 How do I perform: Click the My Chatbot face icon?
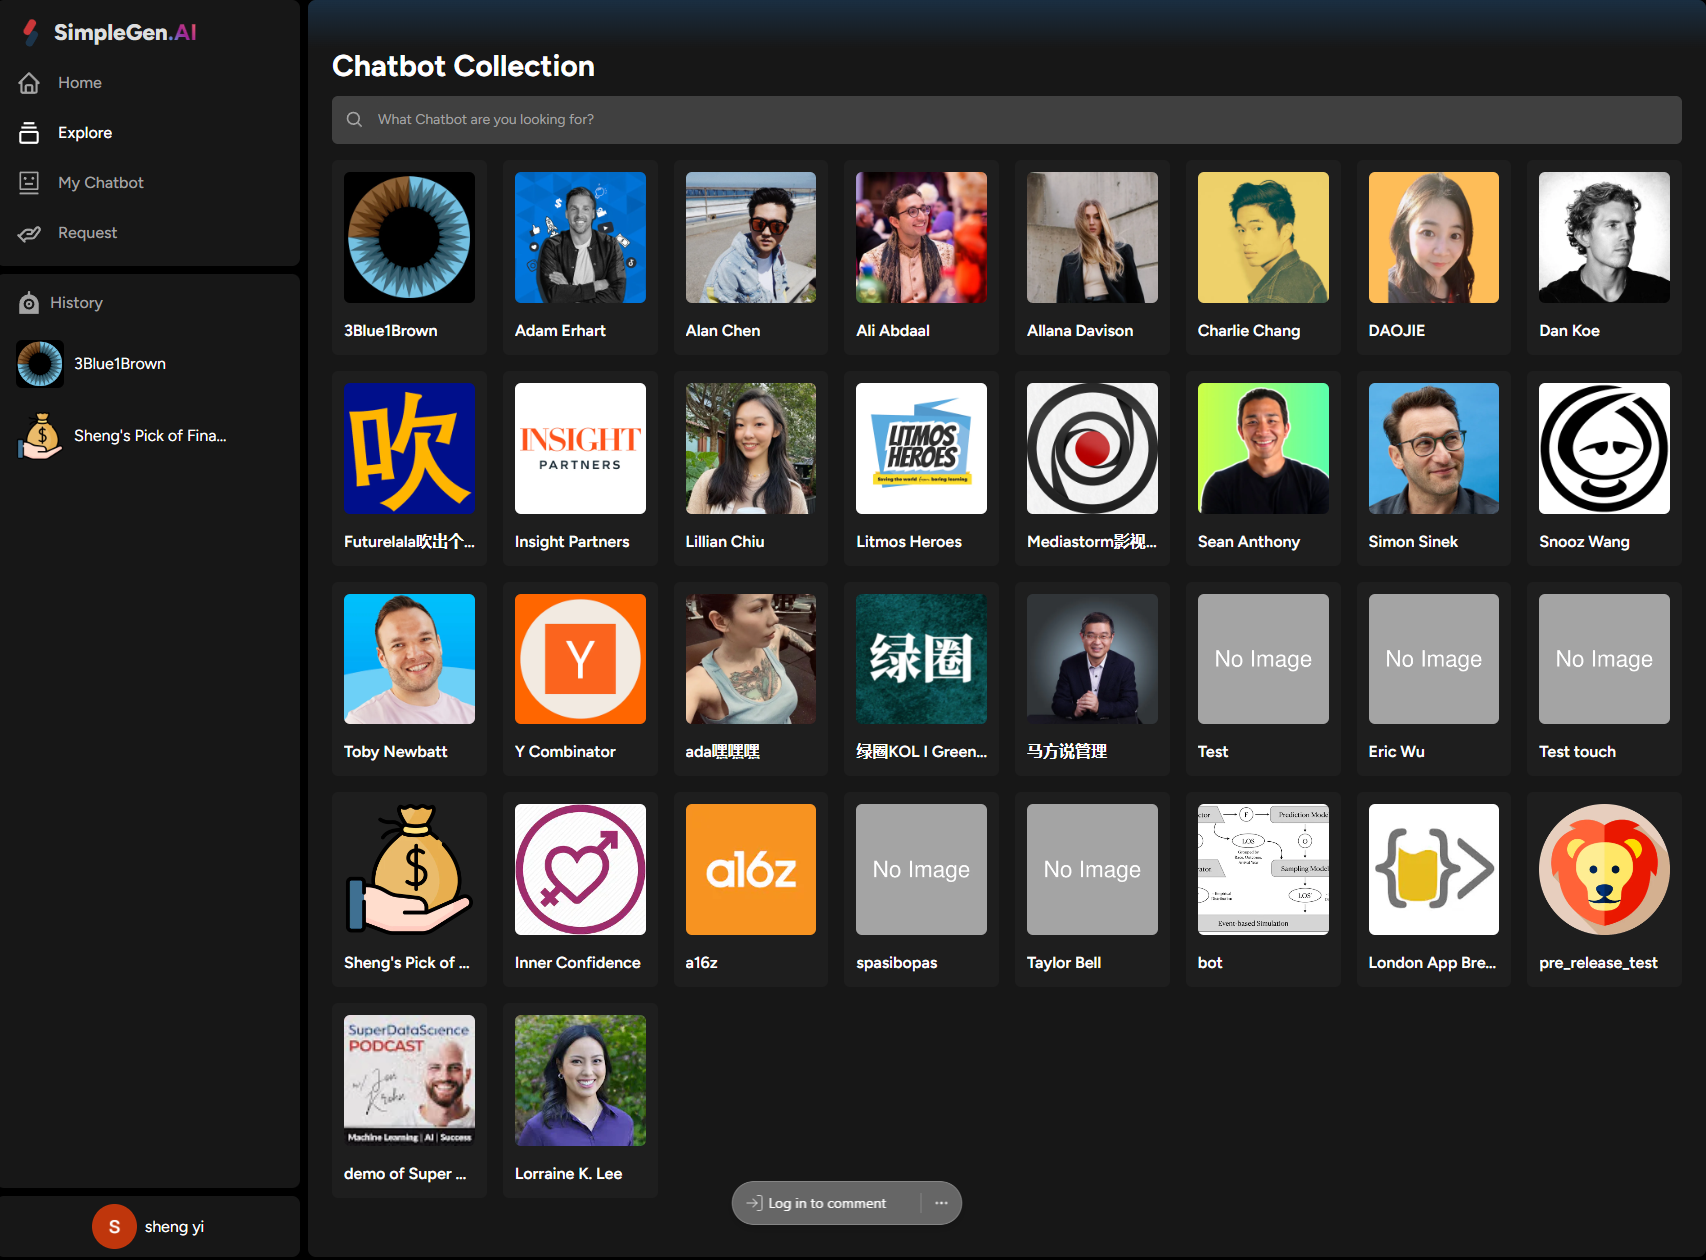[x=29, y=182]
